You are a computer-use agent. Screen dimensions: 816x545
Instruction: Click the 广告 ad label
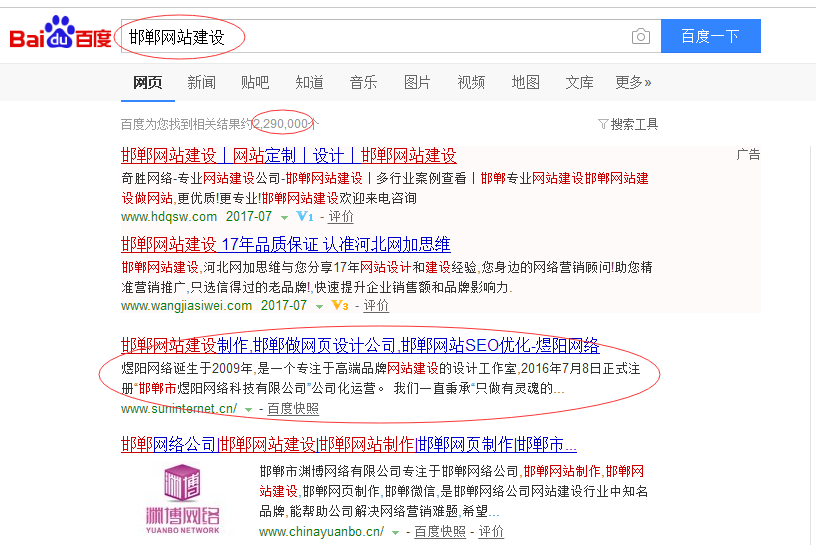pos(748,155)
